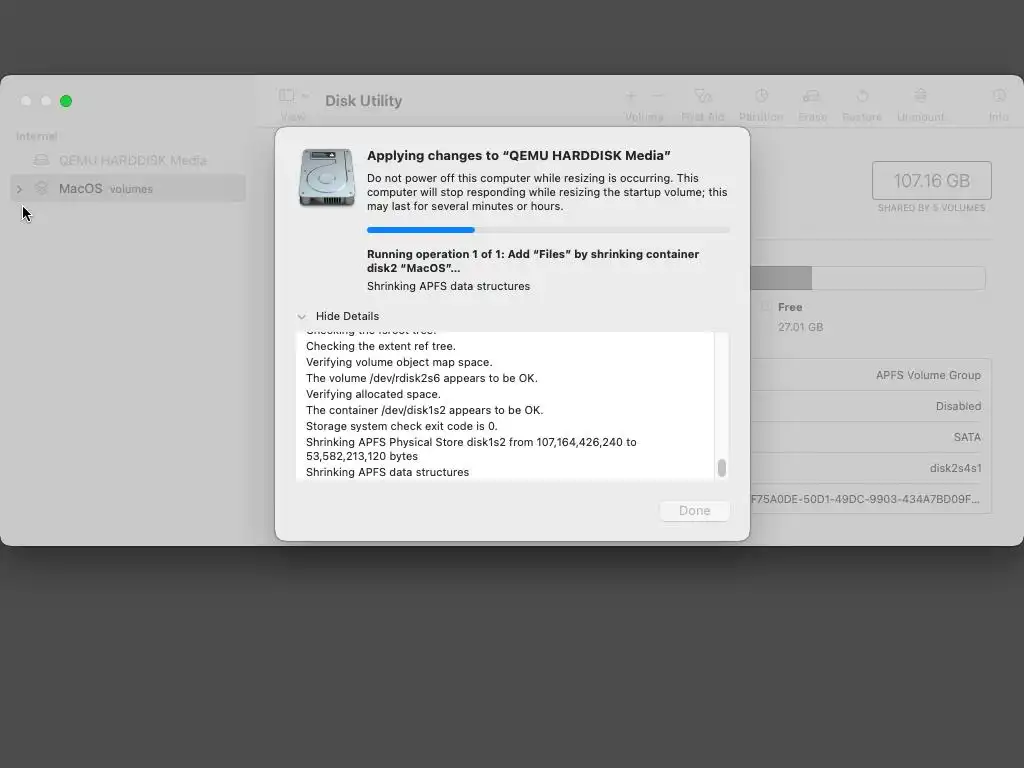
Task: Open the Partition toolbar icon
Action: point(761,96)
